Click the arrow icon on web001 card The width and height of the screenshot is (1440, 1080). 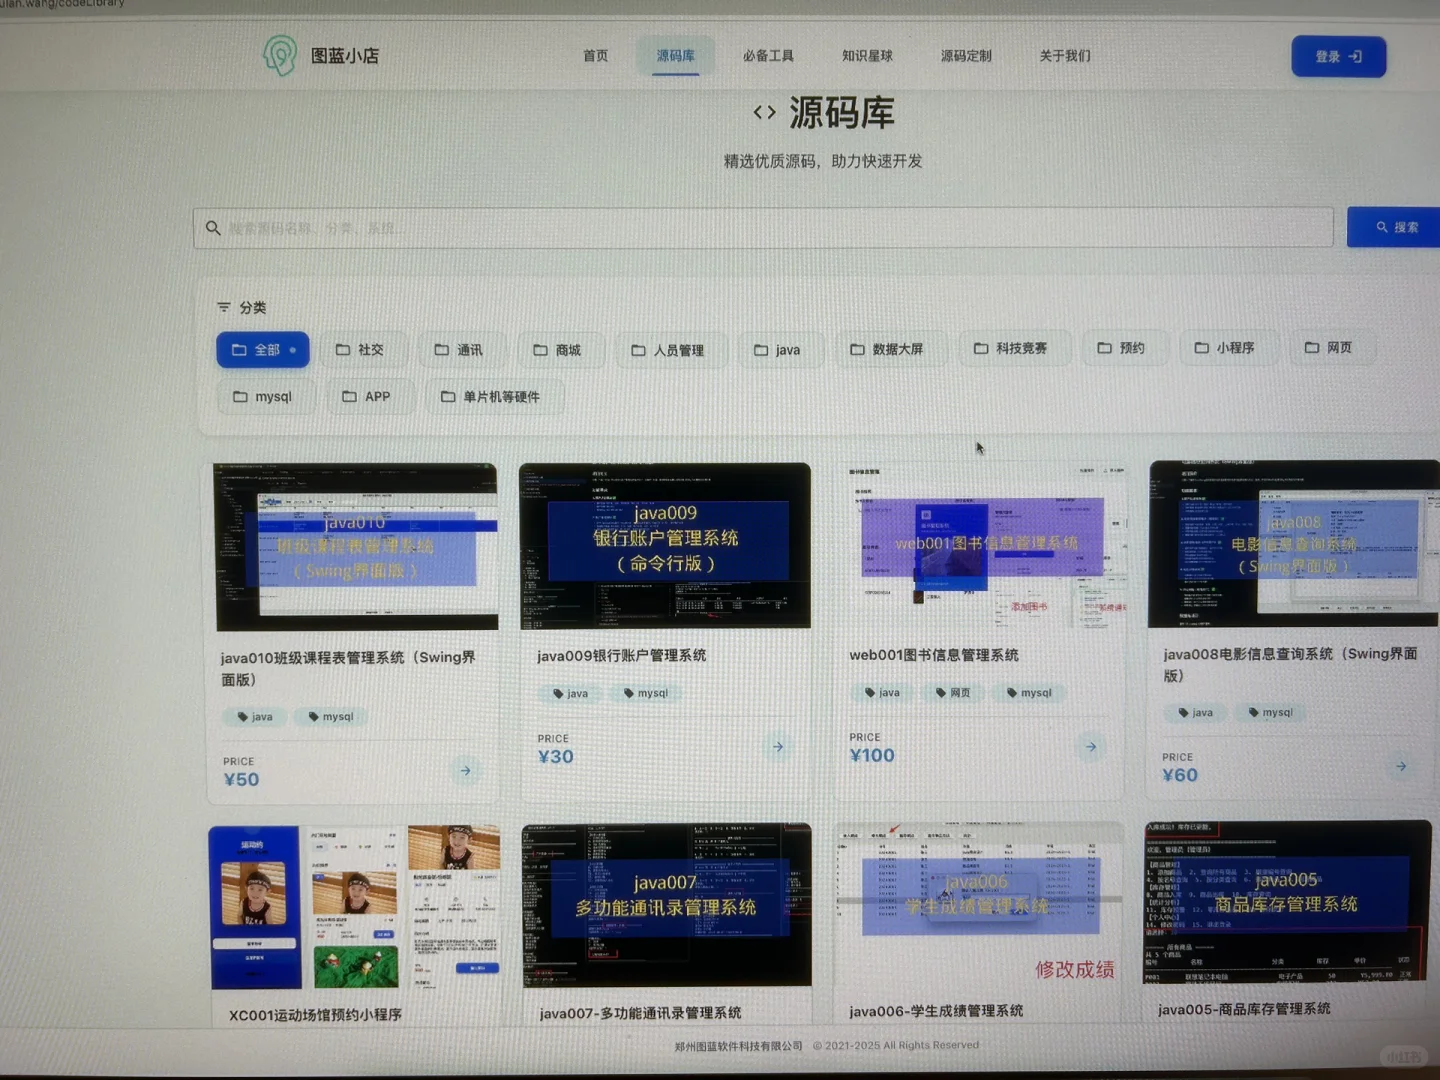1090,746
